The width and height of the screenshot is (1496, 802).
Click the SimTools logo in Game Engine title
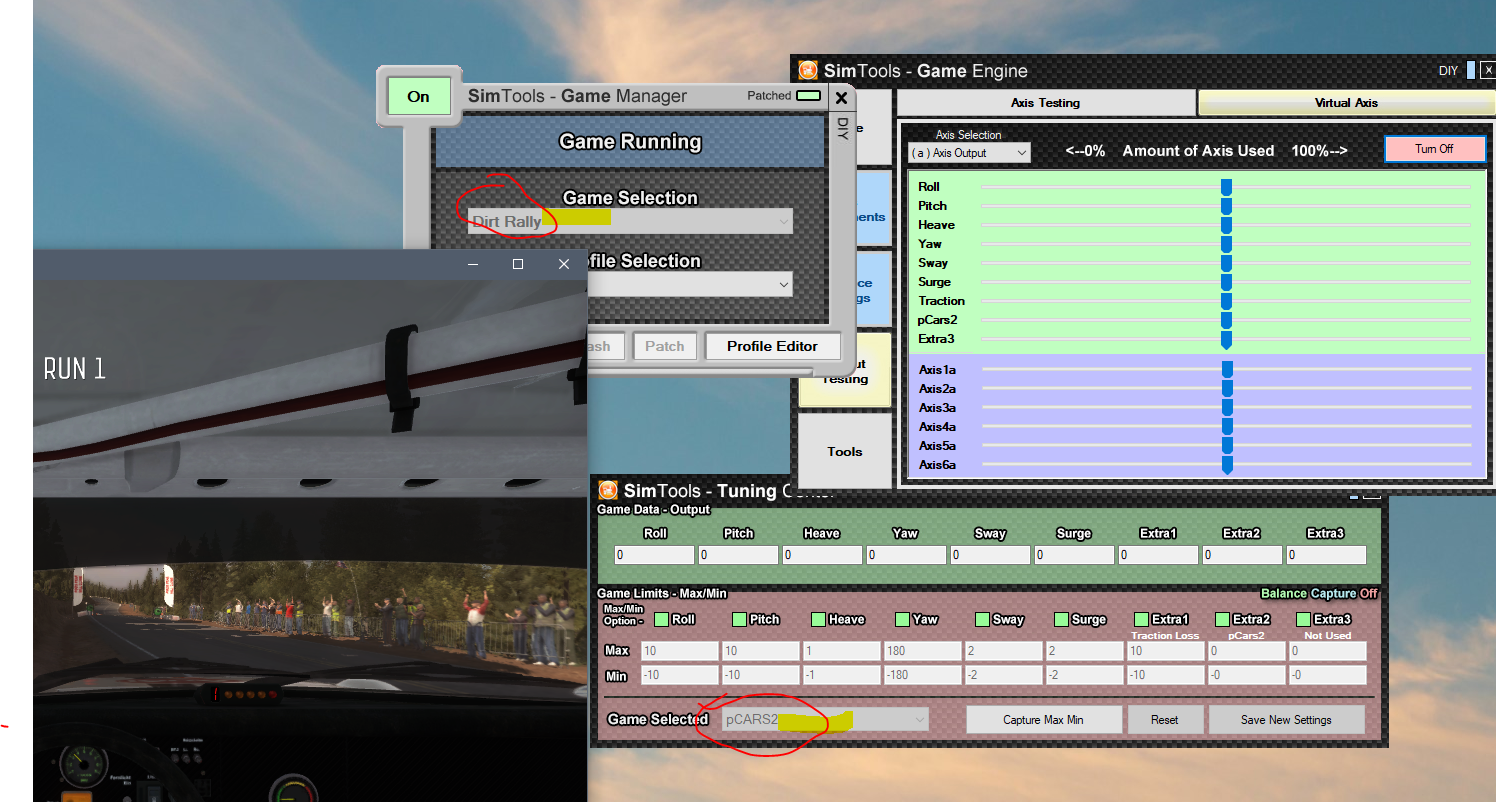808,70
